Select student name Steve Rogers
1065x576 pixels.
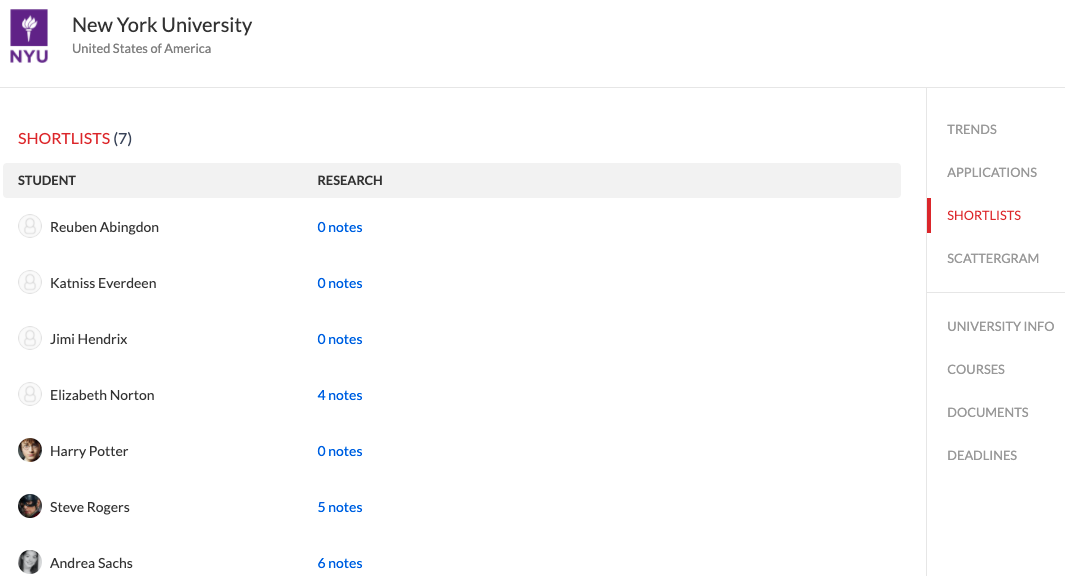(90, 507)
